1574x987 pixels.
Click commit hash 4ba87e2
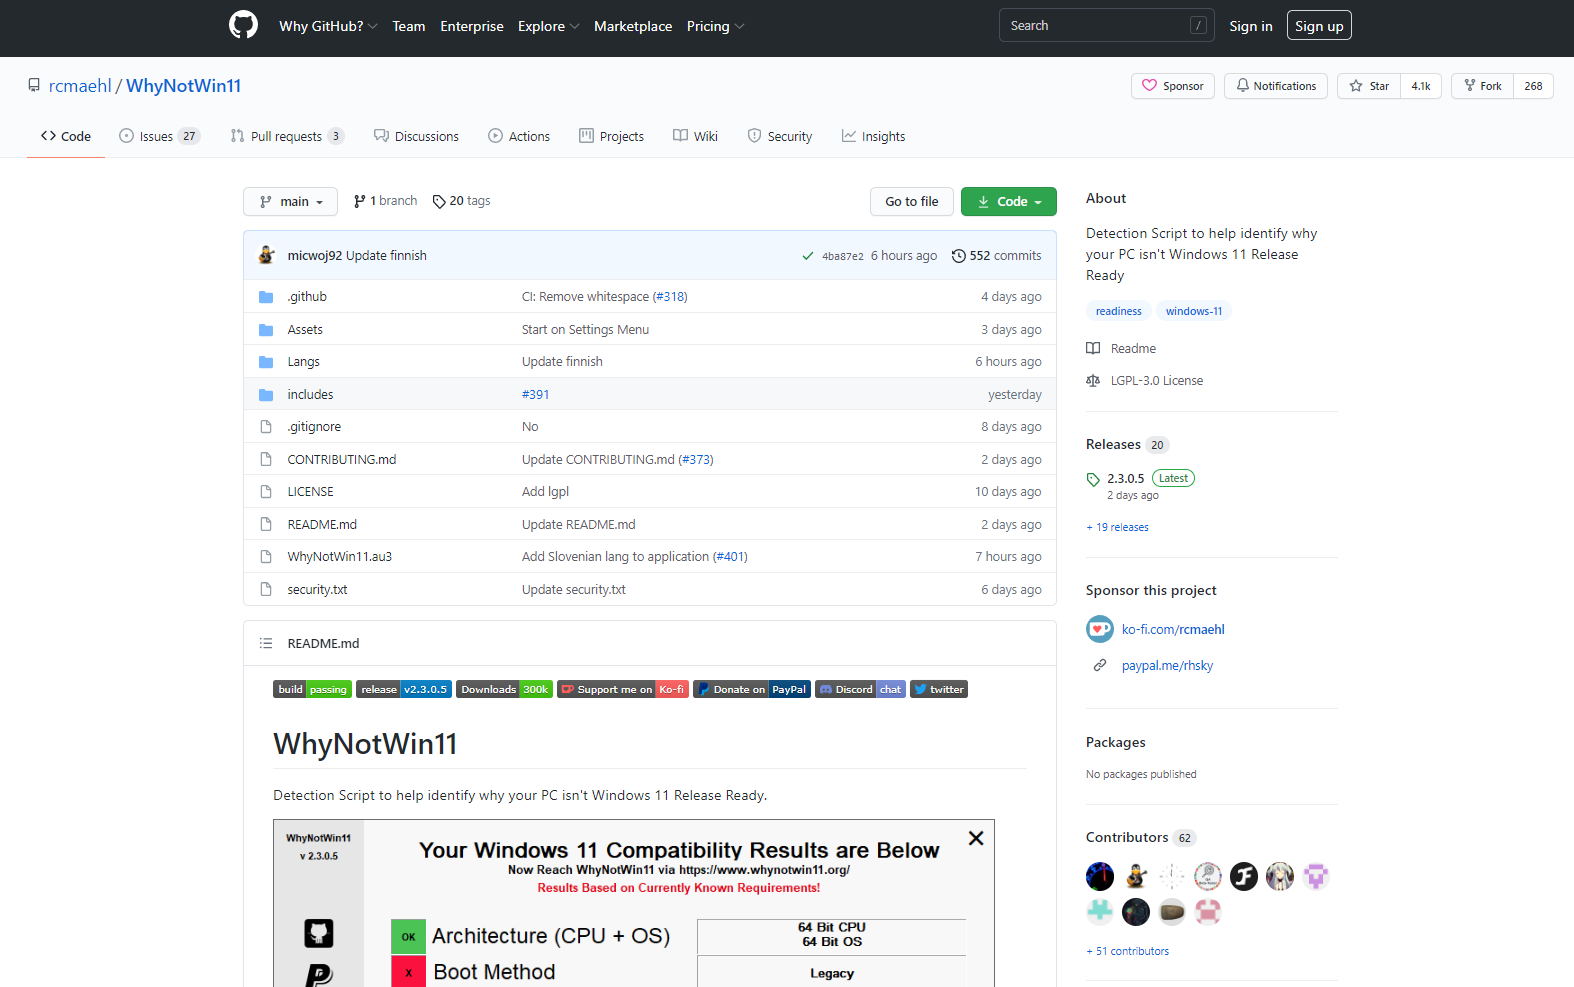(842, 256)
